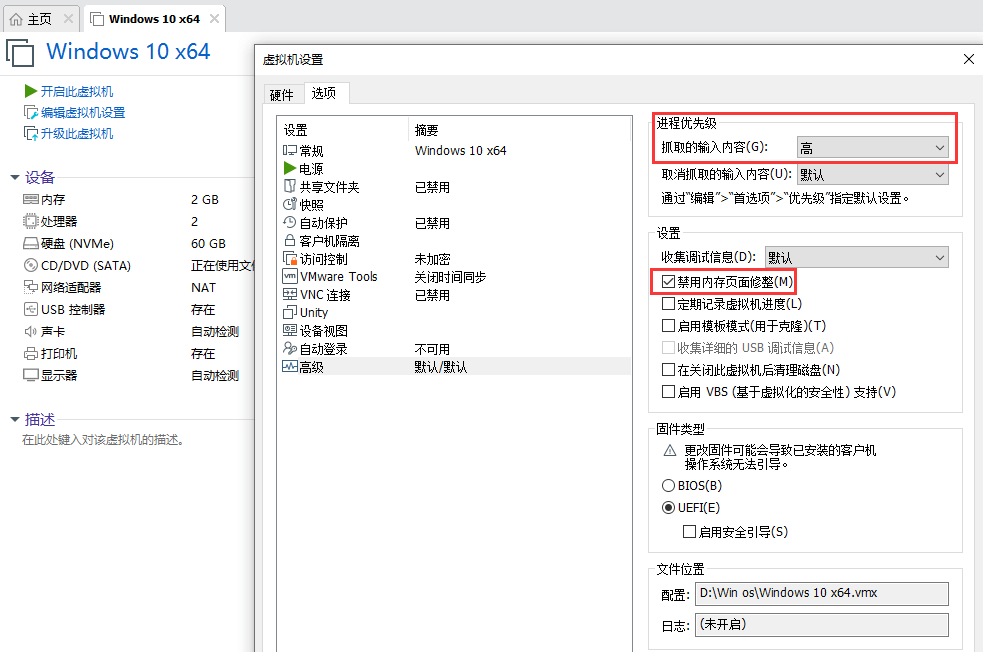Expand the gather debugging information dropdown

856,258
